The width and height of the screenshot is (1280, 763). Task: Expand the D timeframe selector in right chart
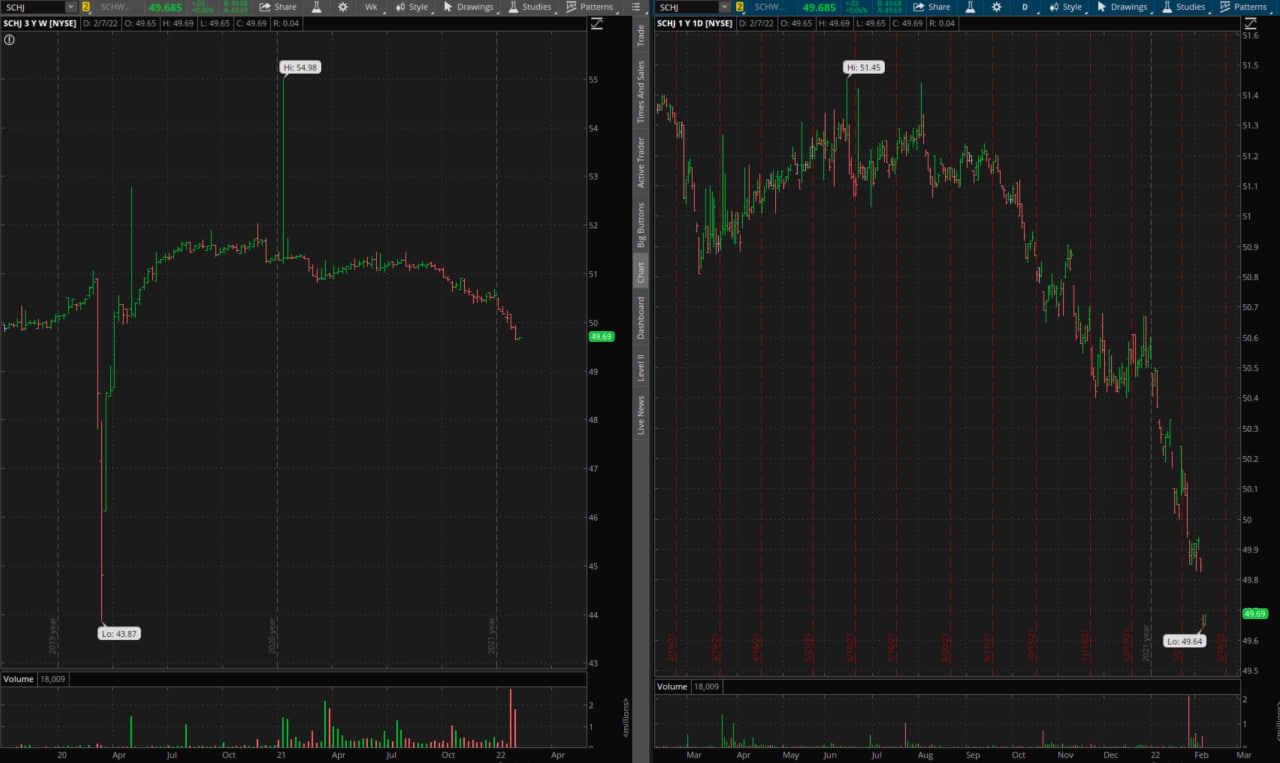pyautogui.click(x=1025, y=7)
